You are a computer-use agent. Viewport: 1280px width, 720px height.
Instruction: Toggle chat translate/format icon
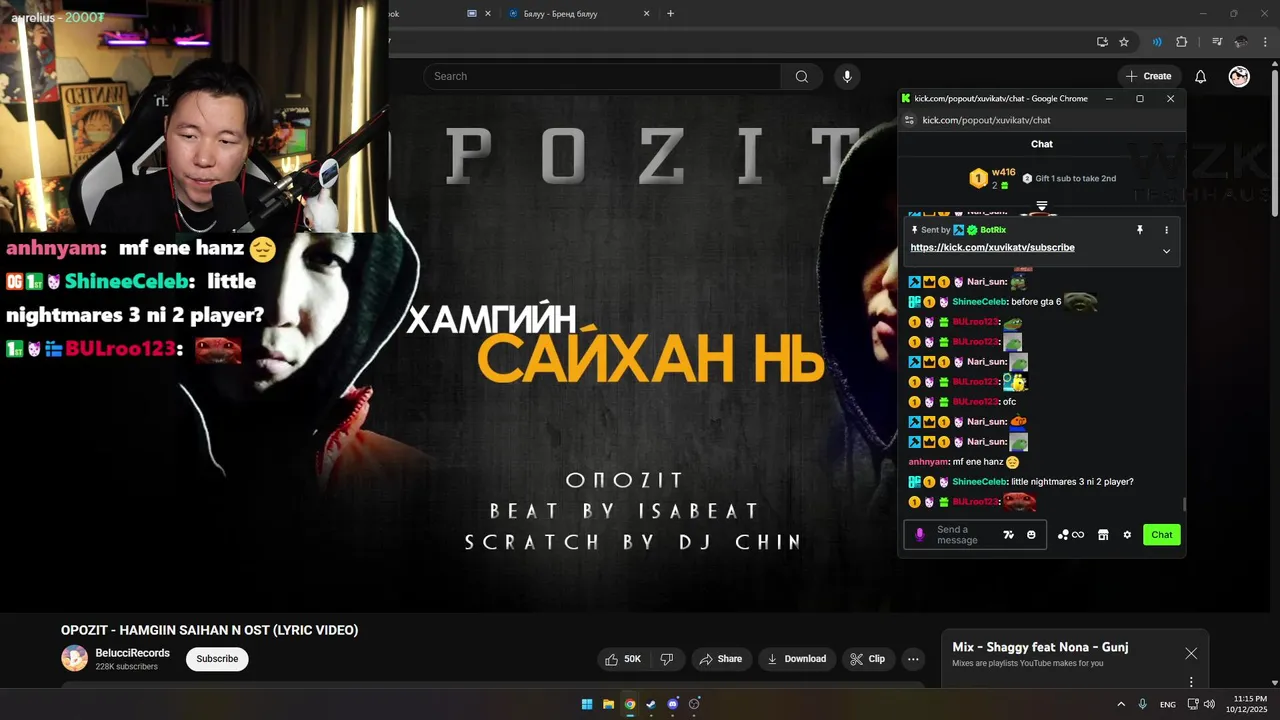tap(1008, 535)
